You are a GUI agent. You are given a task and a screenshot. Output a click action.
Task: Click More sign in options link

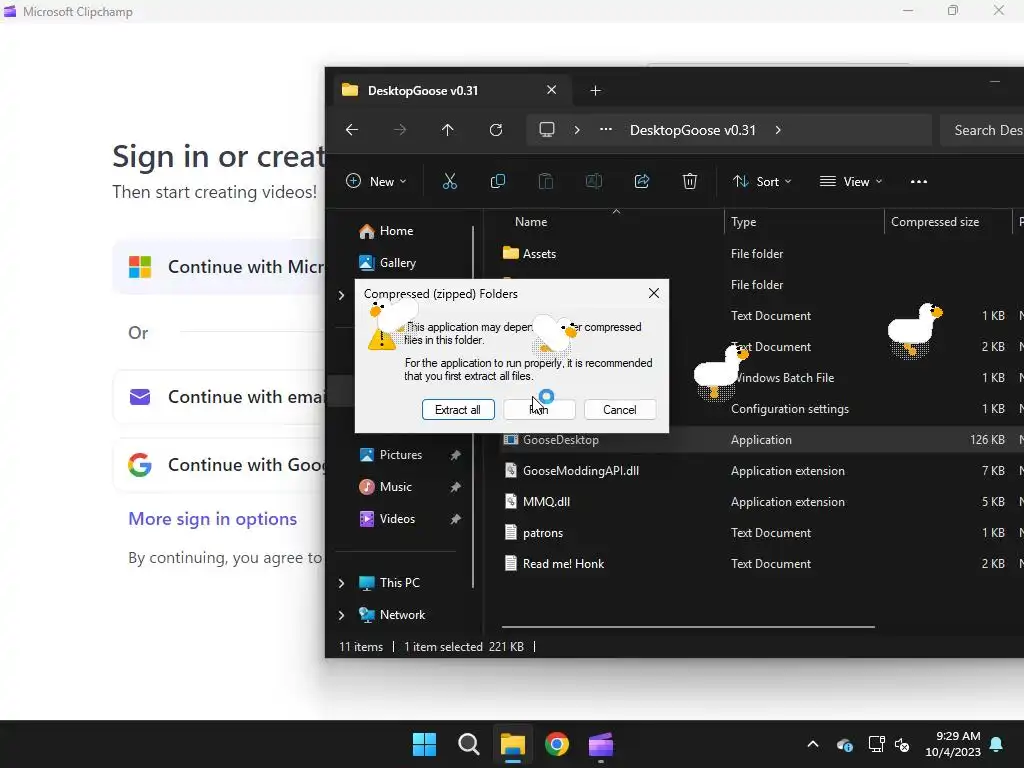tap(212, 519)
